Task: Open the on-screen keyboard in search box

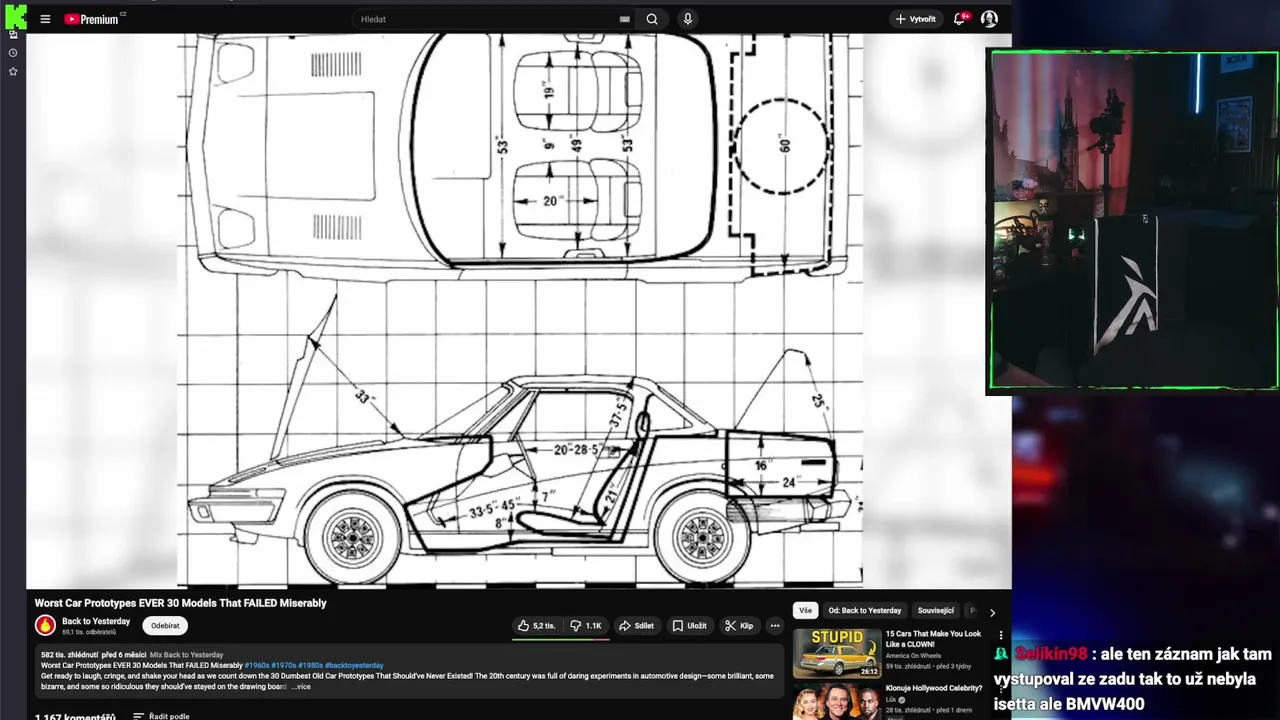Action: pos(625,19)
